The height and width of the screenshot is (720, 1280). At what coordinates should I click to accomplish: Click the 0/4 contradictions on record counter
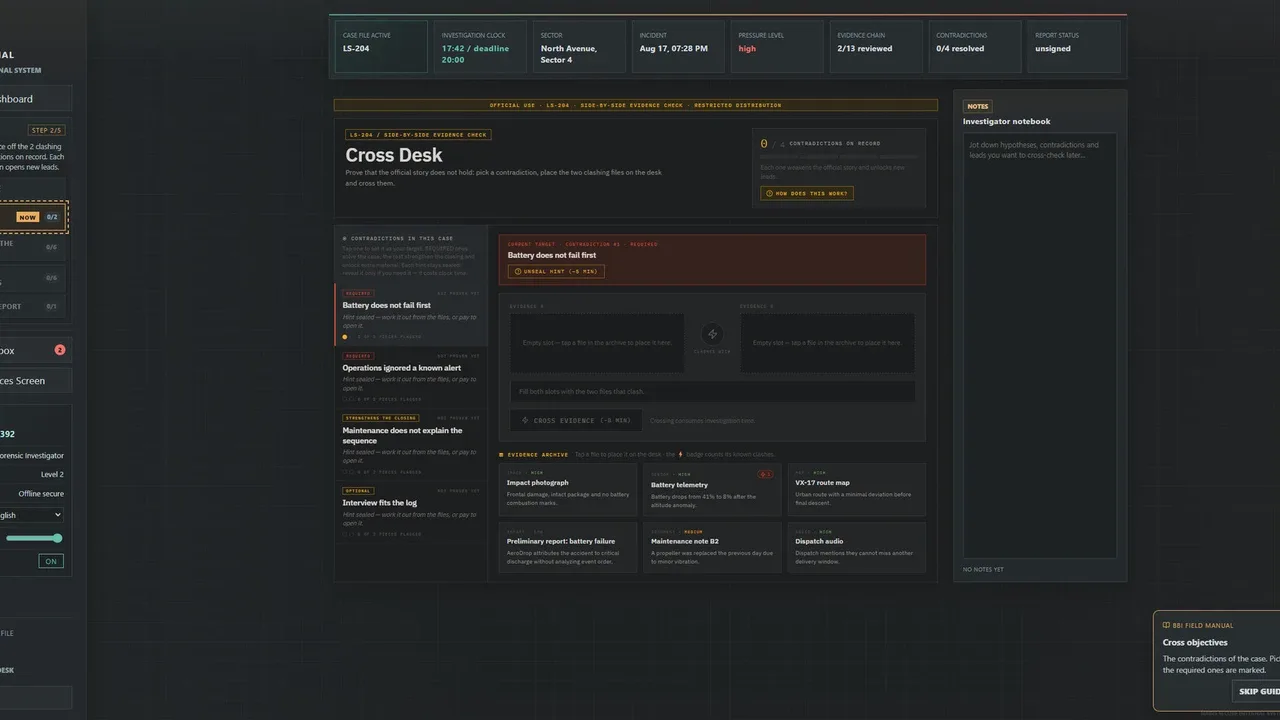[820, 144]
